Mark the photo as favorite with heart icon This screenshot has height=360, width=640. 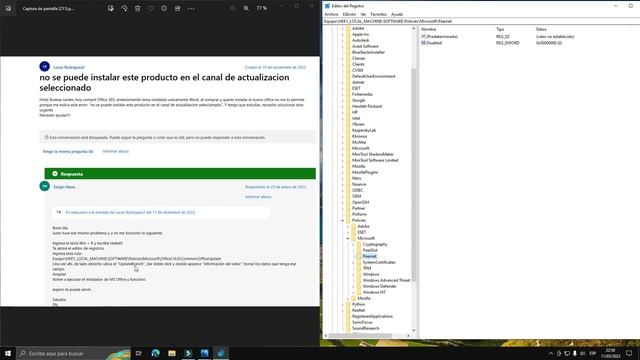tap(151, 8)
